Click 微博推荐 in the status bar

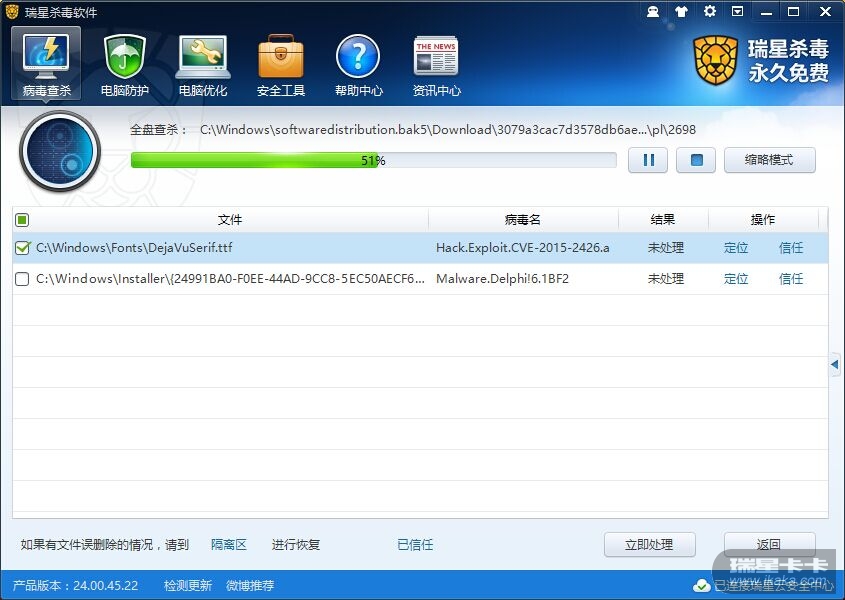click(x=250, y=585)
